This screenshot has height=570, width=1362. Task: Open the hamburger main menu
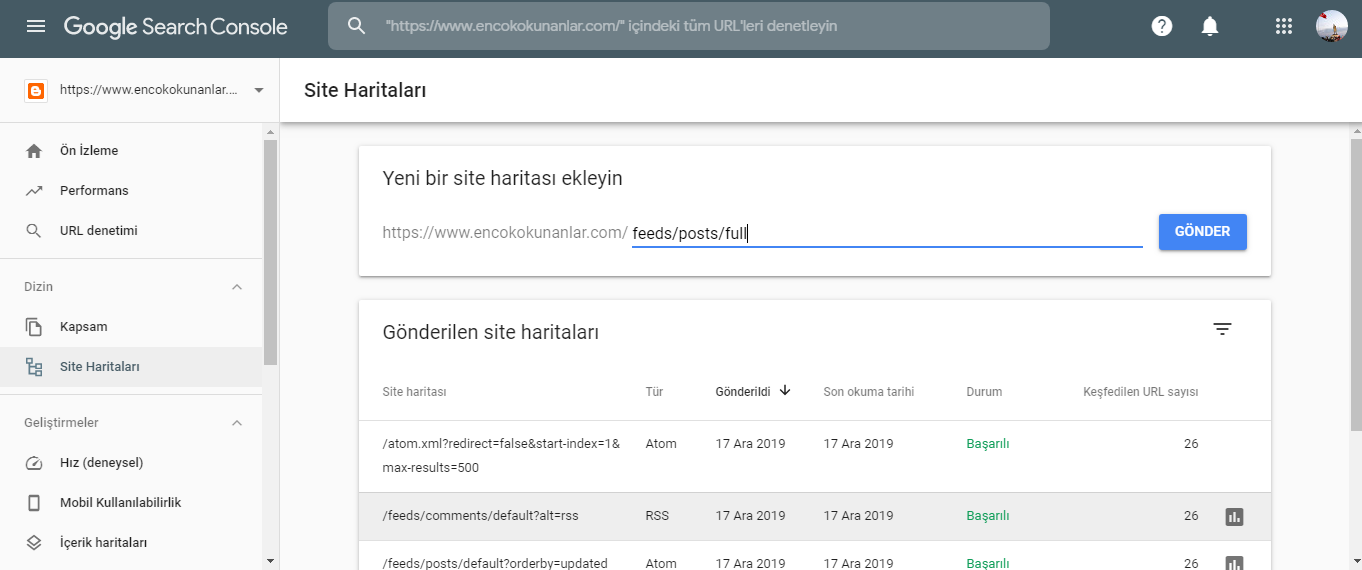tap(36, 26)
